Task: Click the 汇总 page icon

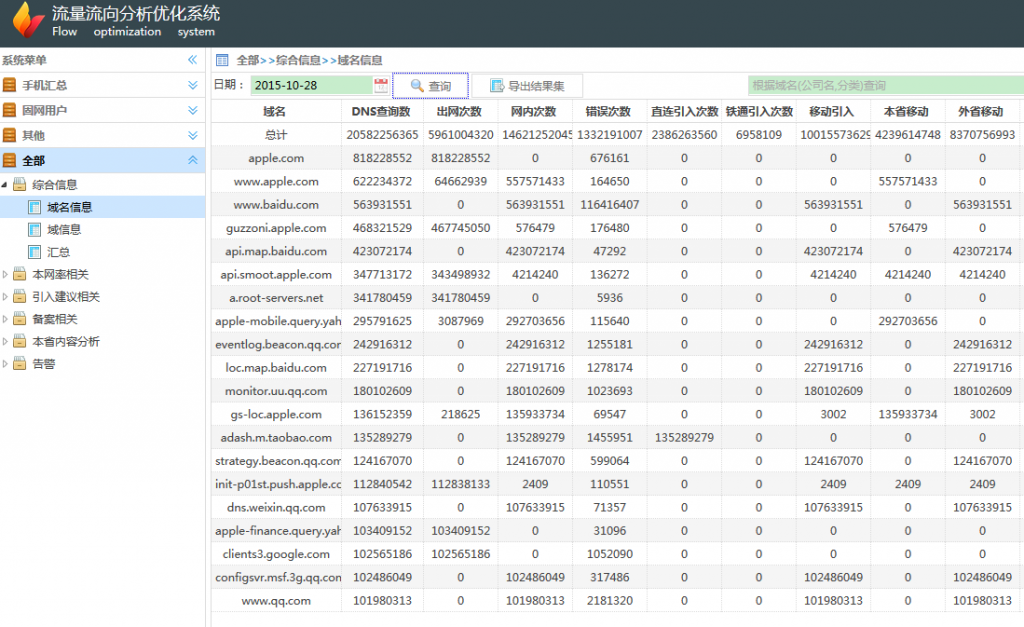Action: click(x=35, y=251)
